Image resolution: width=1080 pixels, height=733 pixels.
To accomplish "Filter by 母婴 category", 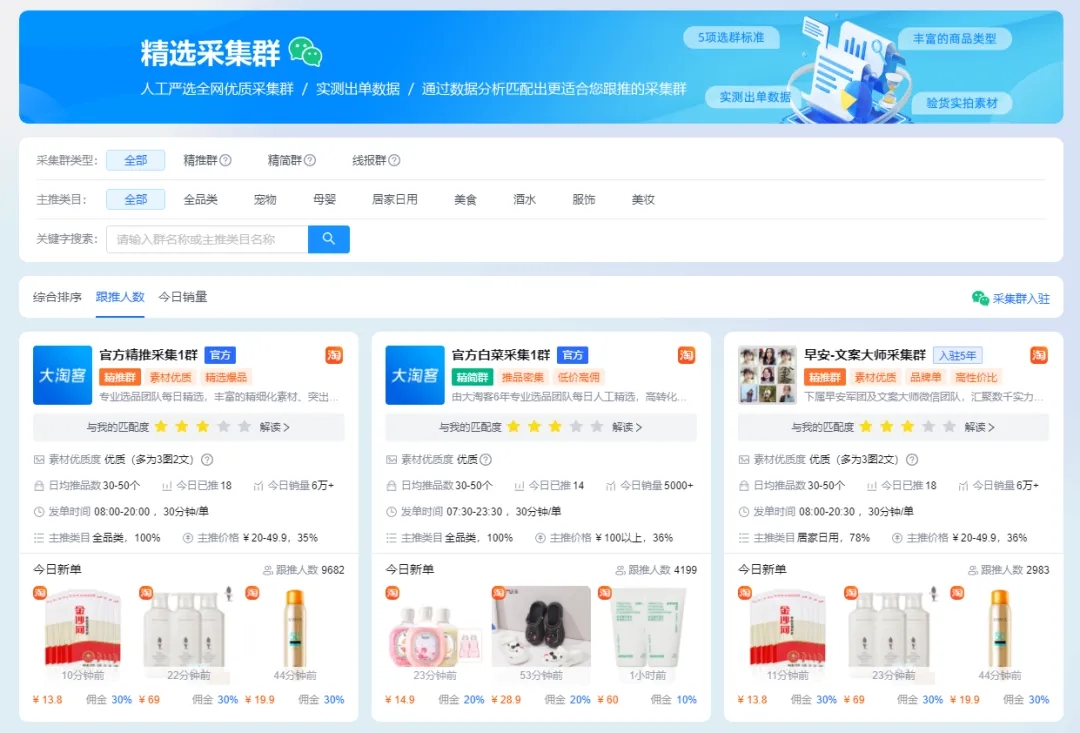I will tap(324, 200).
